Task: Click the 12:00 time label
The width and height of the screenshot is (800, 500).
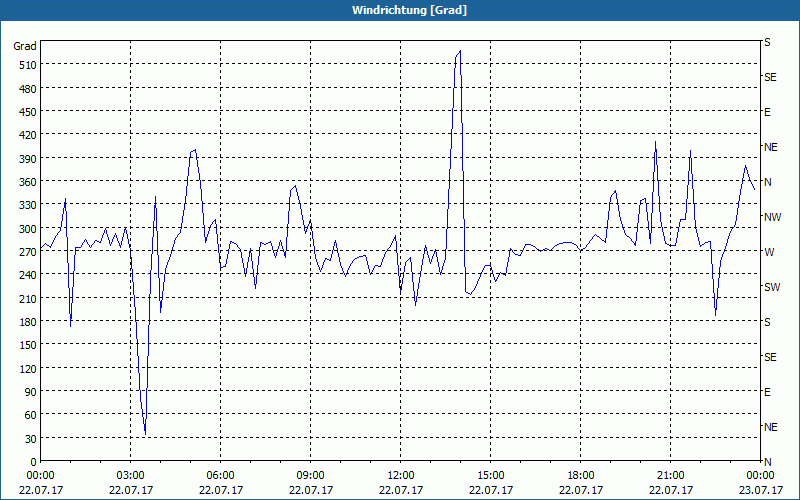Action: click(x=401, y=476)
